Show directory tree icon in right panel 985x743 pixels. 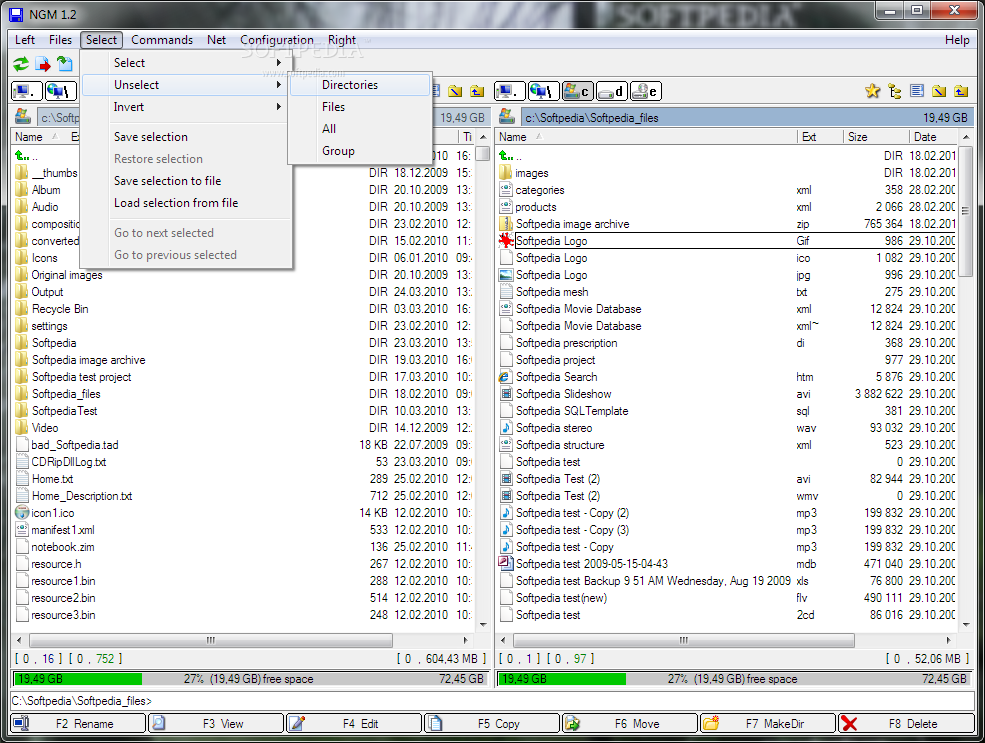pyautogui.click(x=895, y=91)
